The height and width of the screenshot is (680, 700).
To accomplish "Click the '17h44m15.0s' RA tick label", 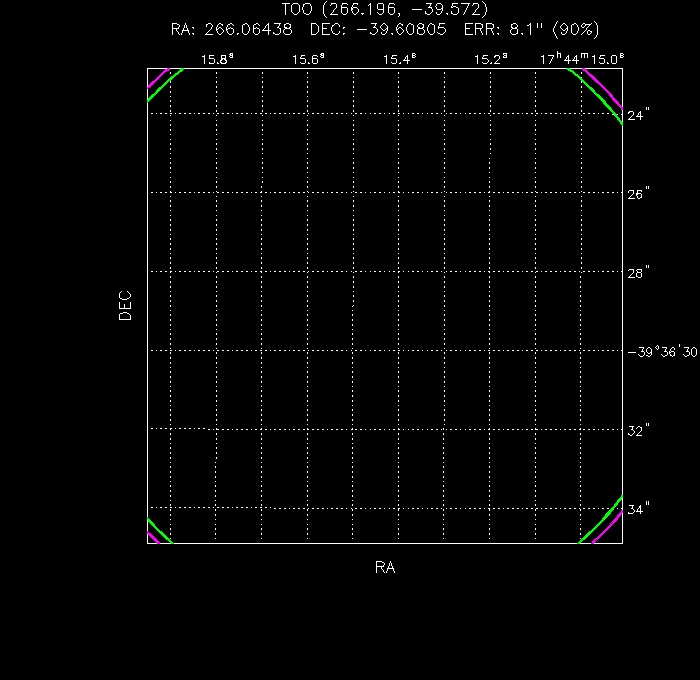I will click(x=582, y=59).
